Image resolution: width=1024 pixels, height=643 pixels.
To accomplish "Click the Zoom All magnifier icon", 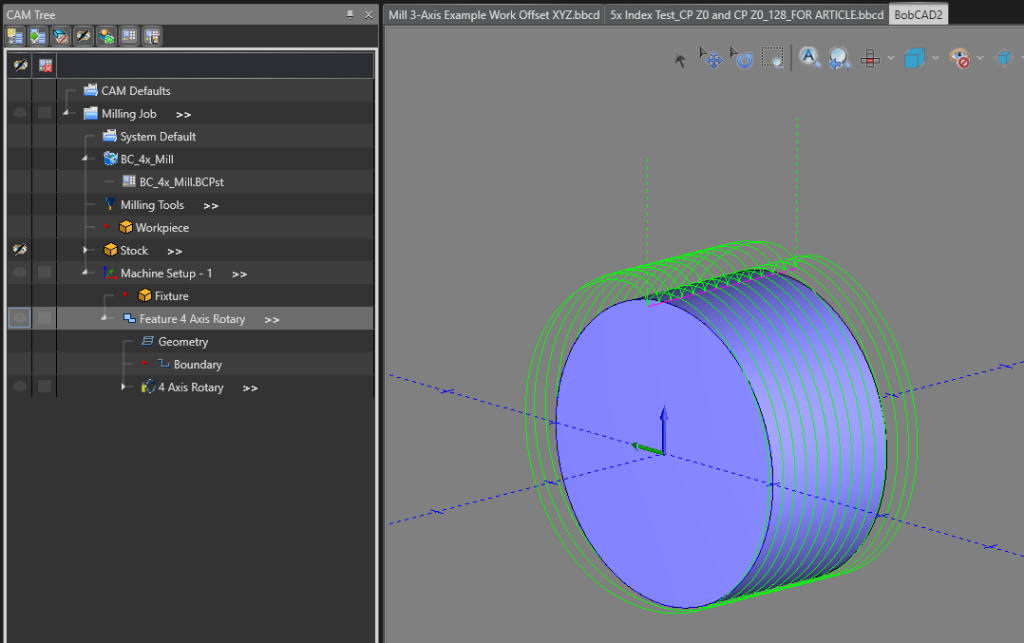I will click(x=808, y=58).
